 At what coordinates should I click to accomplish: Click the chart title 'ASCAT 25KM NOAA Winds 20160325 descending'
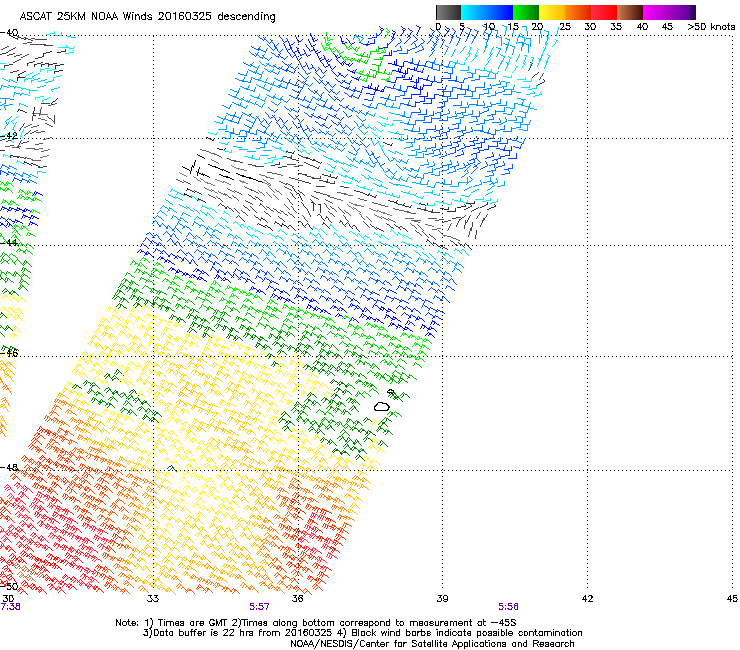tap(147, 16)
